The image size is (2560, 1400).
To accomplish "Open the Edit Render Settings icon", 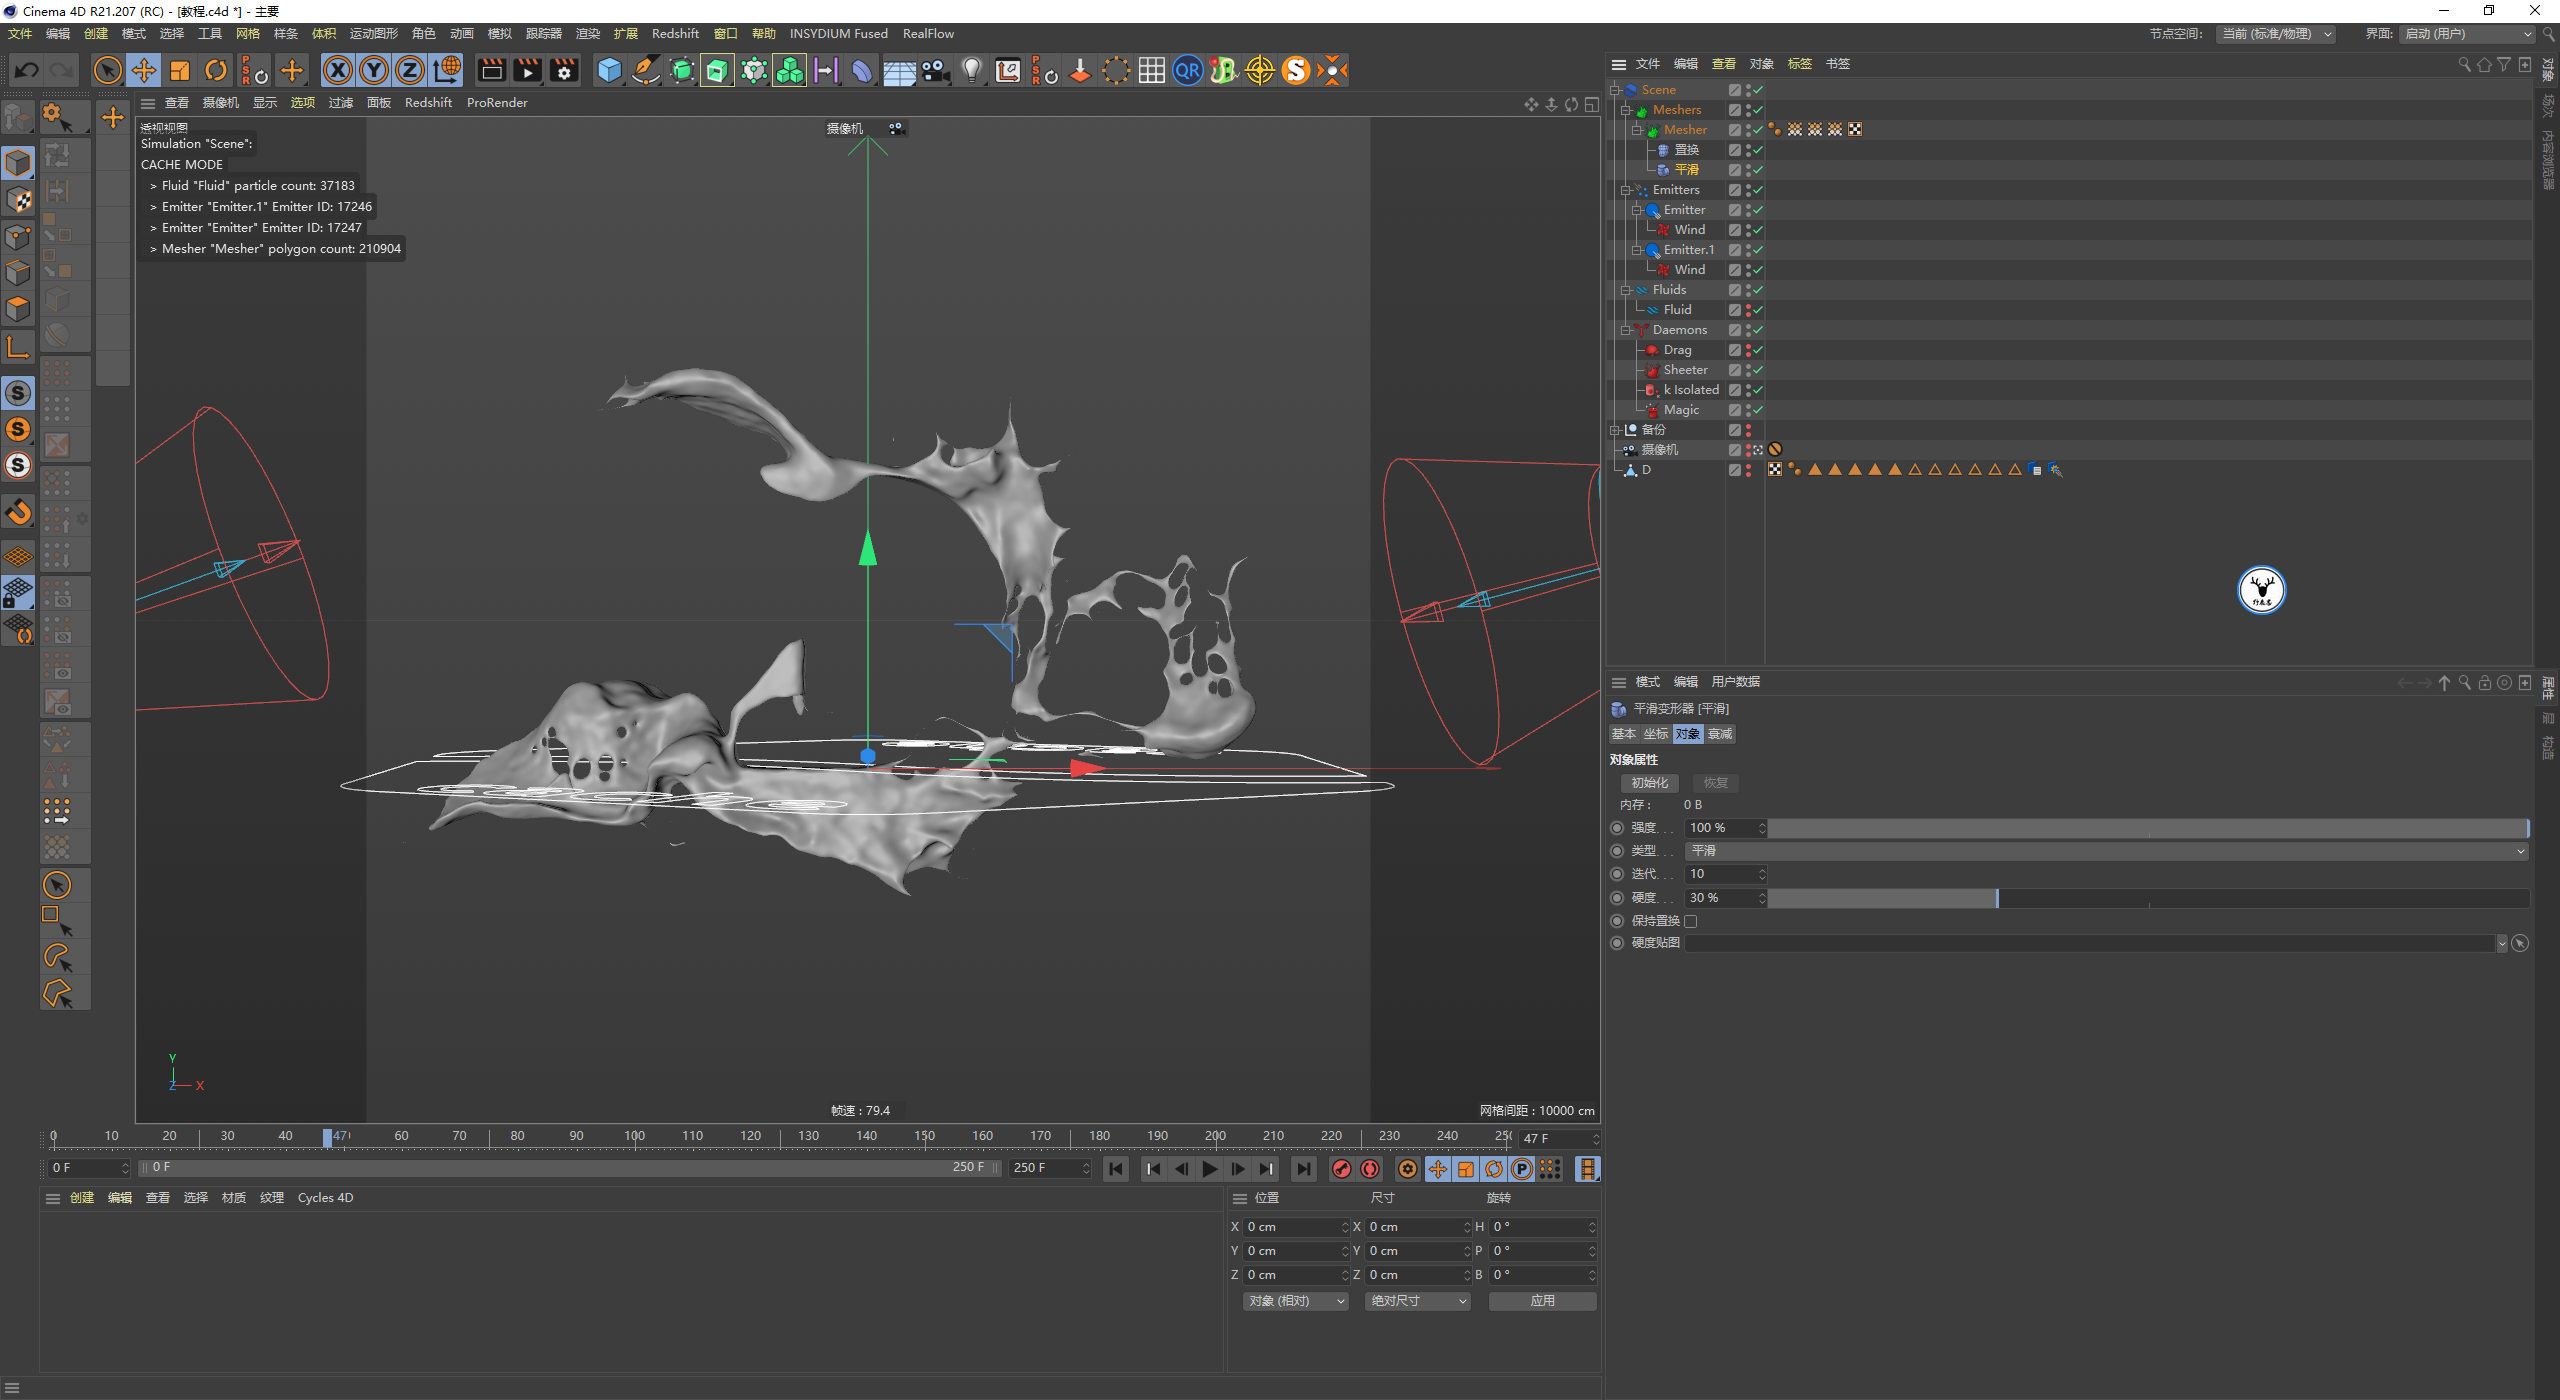I will (x=564, y=70).
